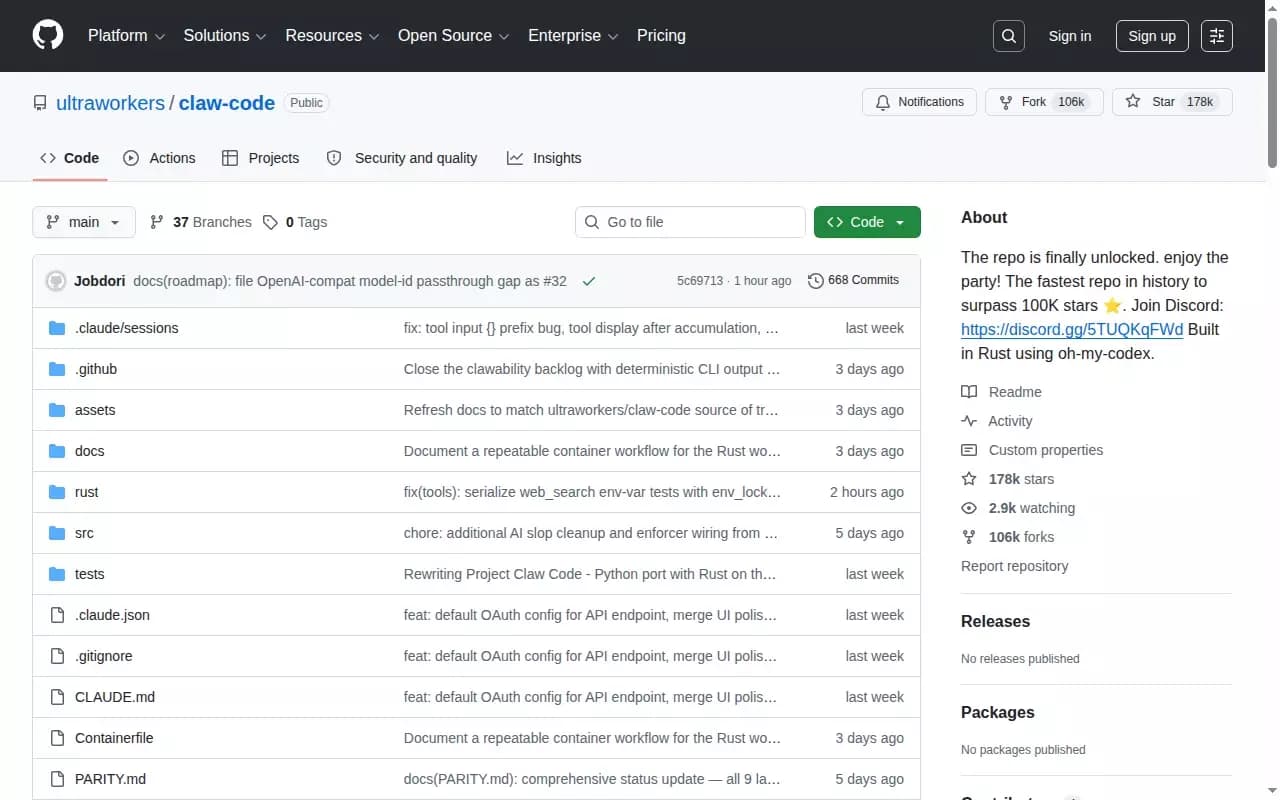The width and height of the screenshot is (1280, 800).
Task: Click the eye icon beside watching count
Action: click(969, 508)
